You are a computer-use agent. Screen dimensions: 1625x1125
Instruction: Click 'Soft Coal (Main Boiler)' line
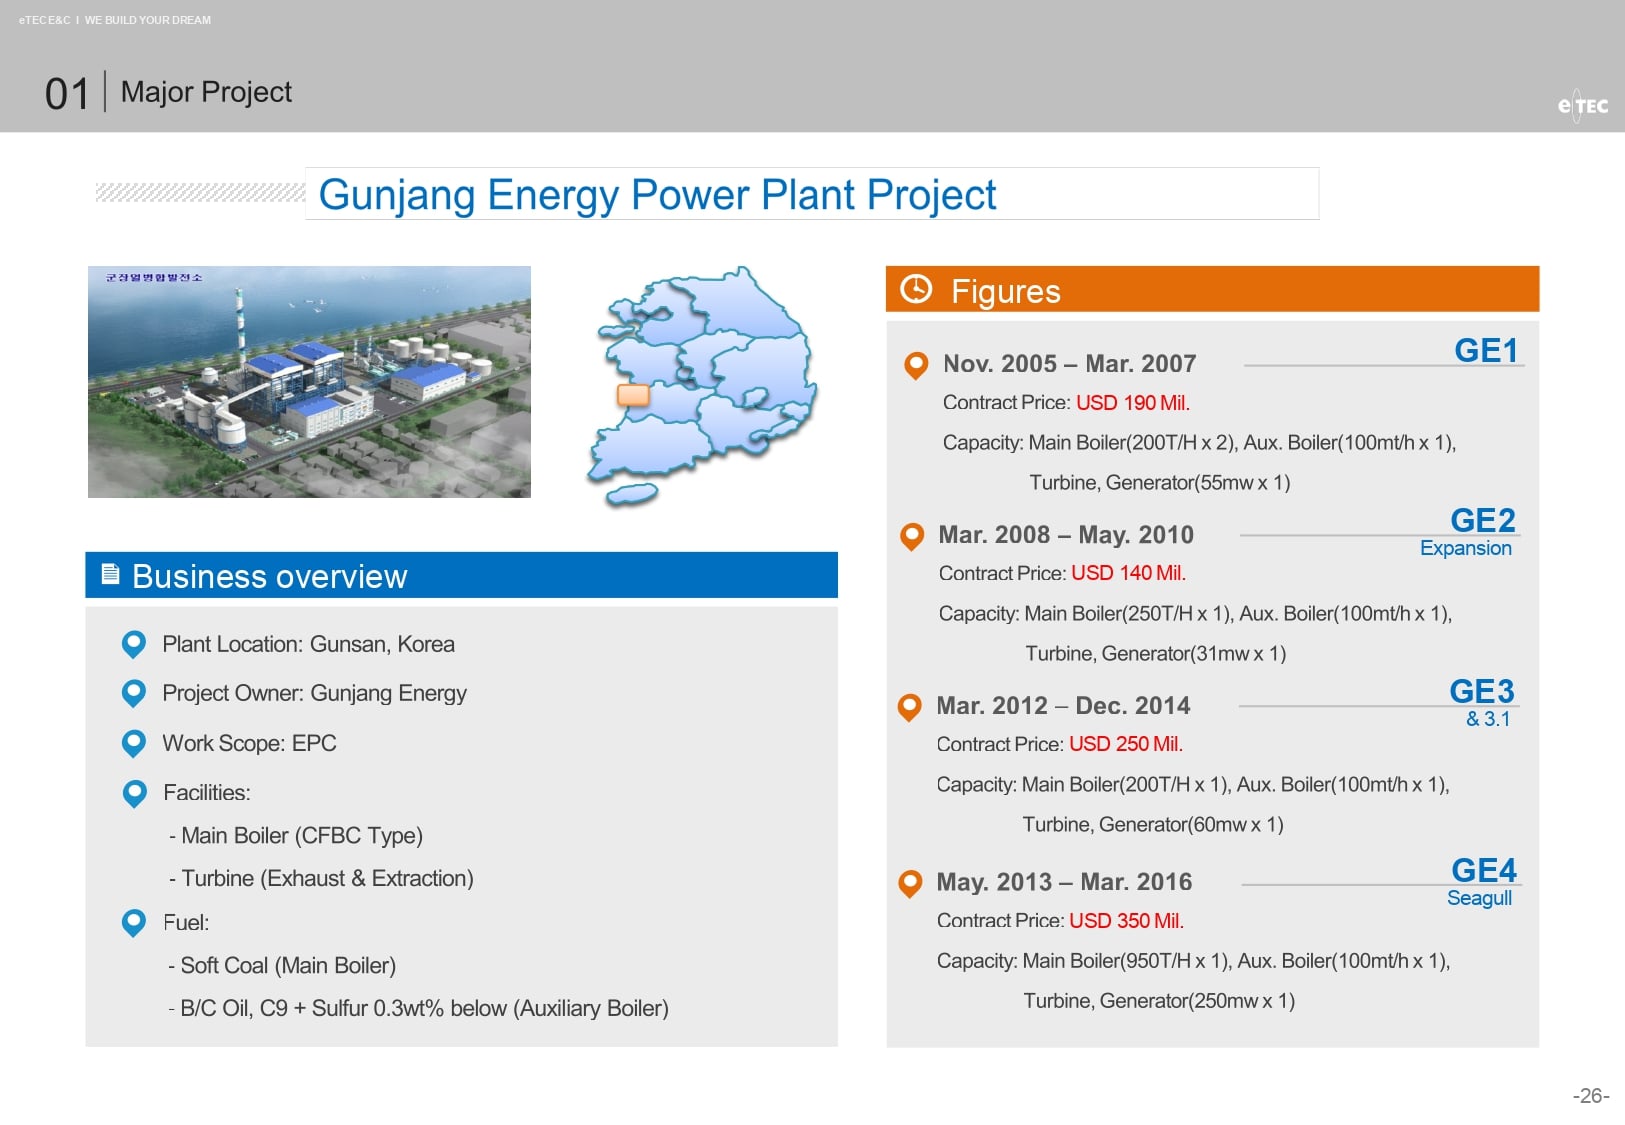pos(282,966)
